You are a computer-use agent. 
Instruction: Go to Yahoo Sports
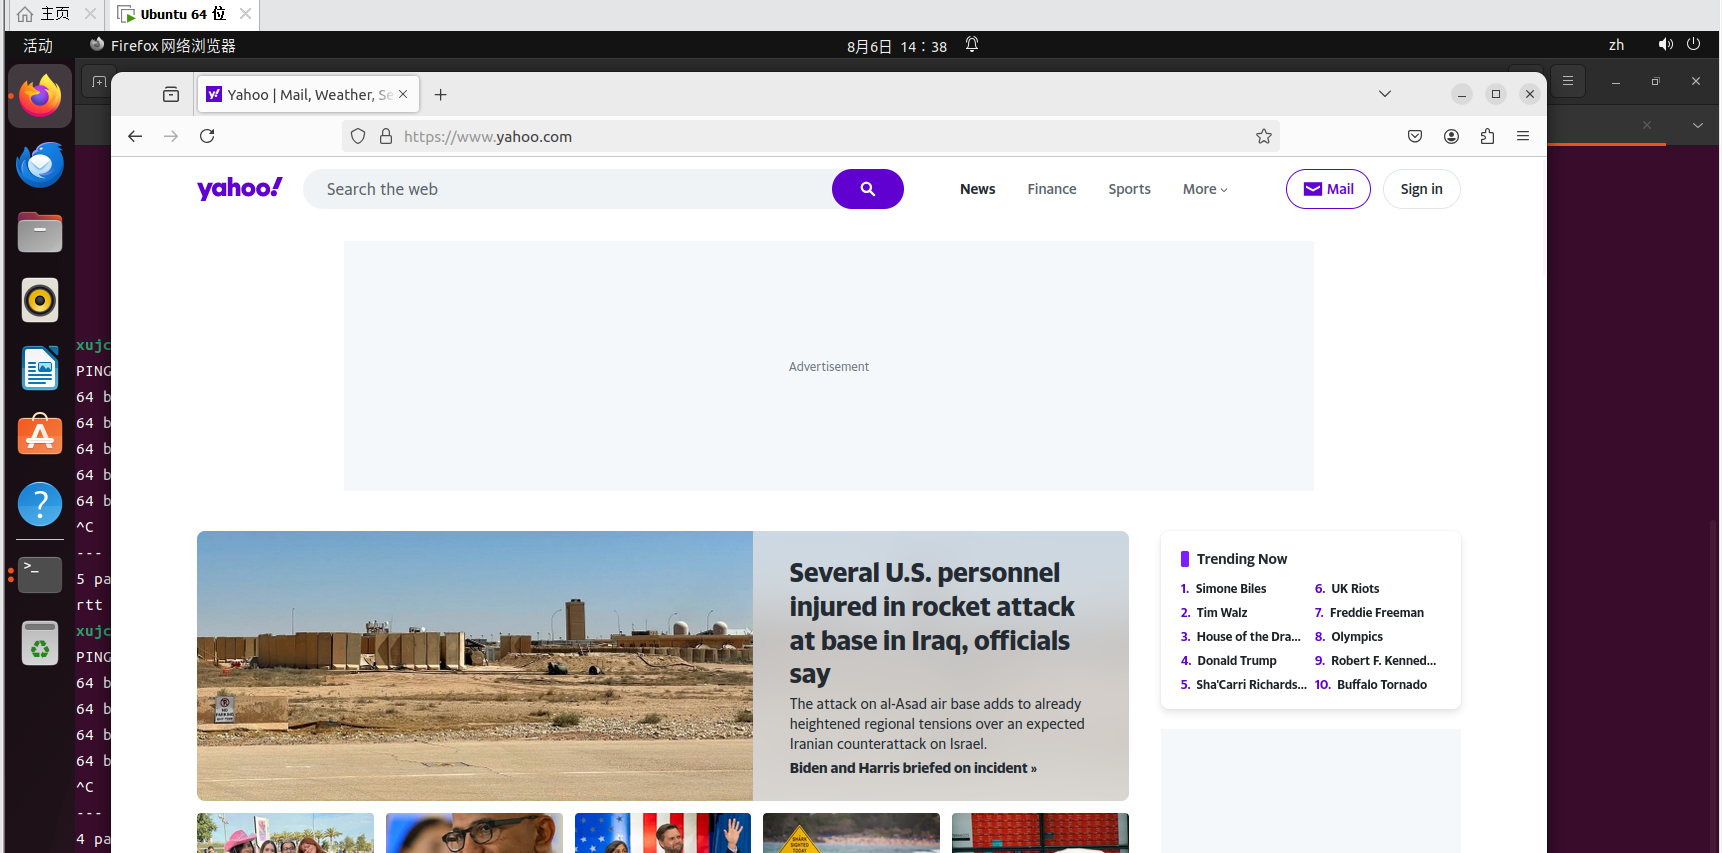(1129, 189)
